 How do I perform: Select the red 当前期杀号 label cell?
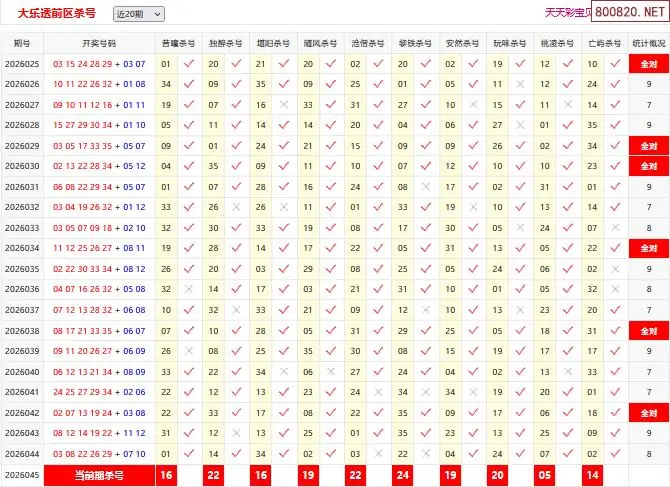coord(99,475)
